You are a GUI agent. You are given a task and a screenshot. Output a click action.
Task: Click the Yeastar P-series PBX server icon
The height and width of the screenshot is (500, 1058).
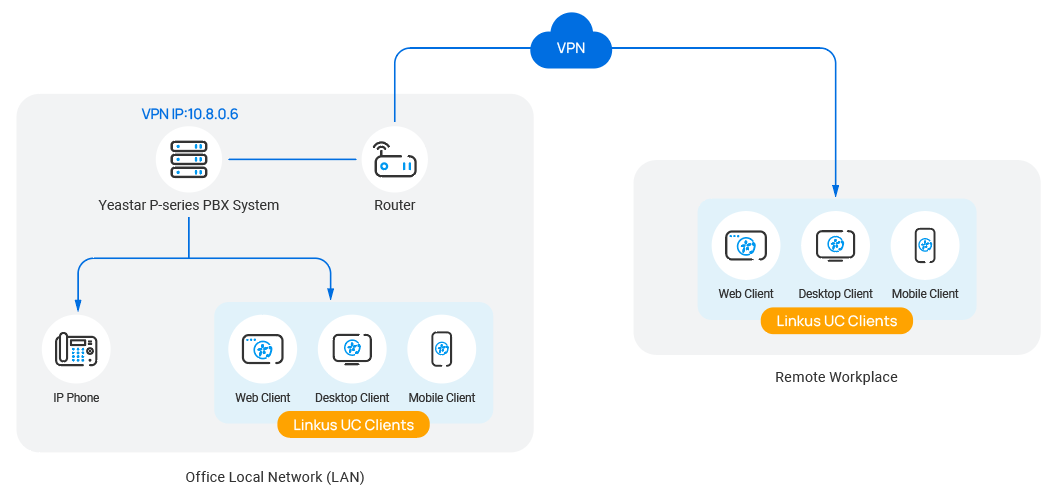(189, 159)
